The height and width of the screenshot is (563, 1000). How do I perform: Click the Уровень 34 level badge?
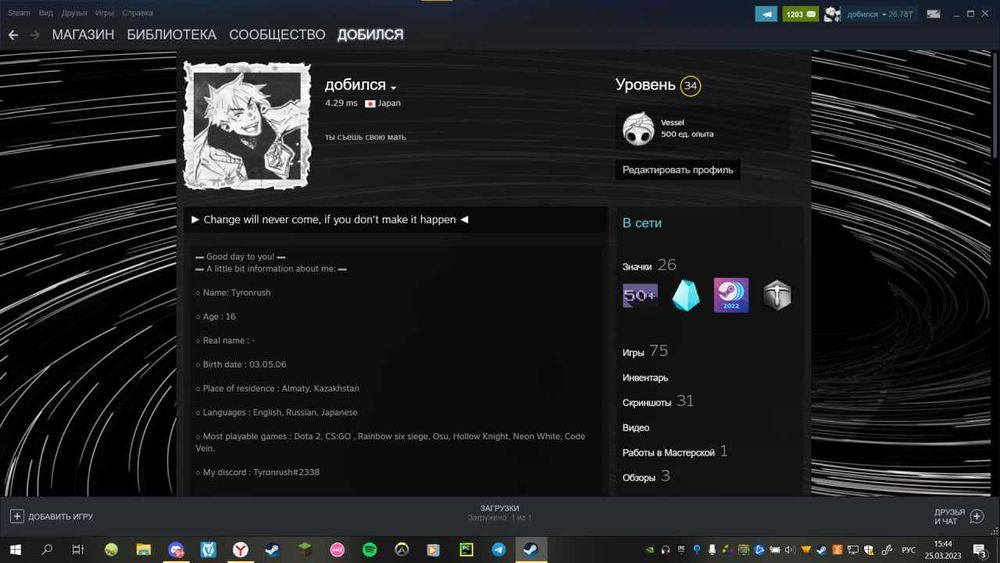(690, 85)
